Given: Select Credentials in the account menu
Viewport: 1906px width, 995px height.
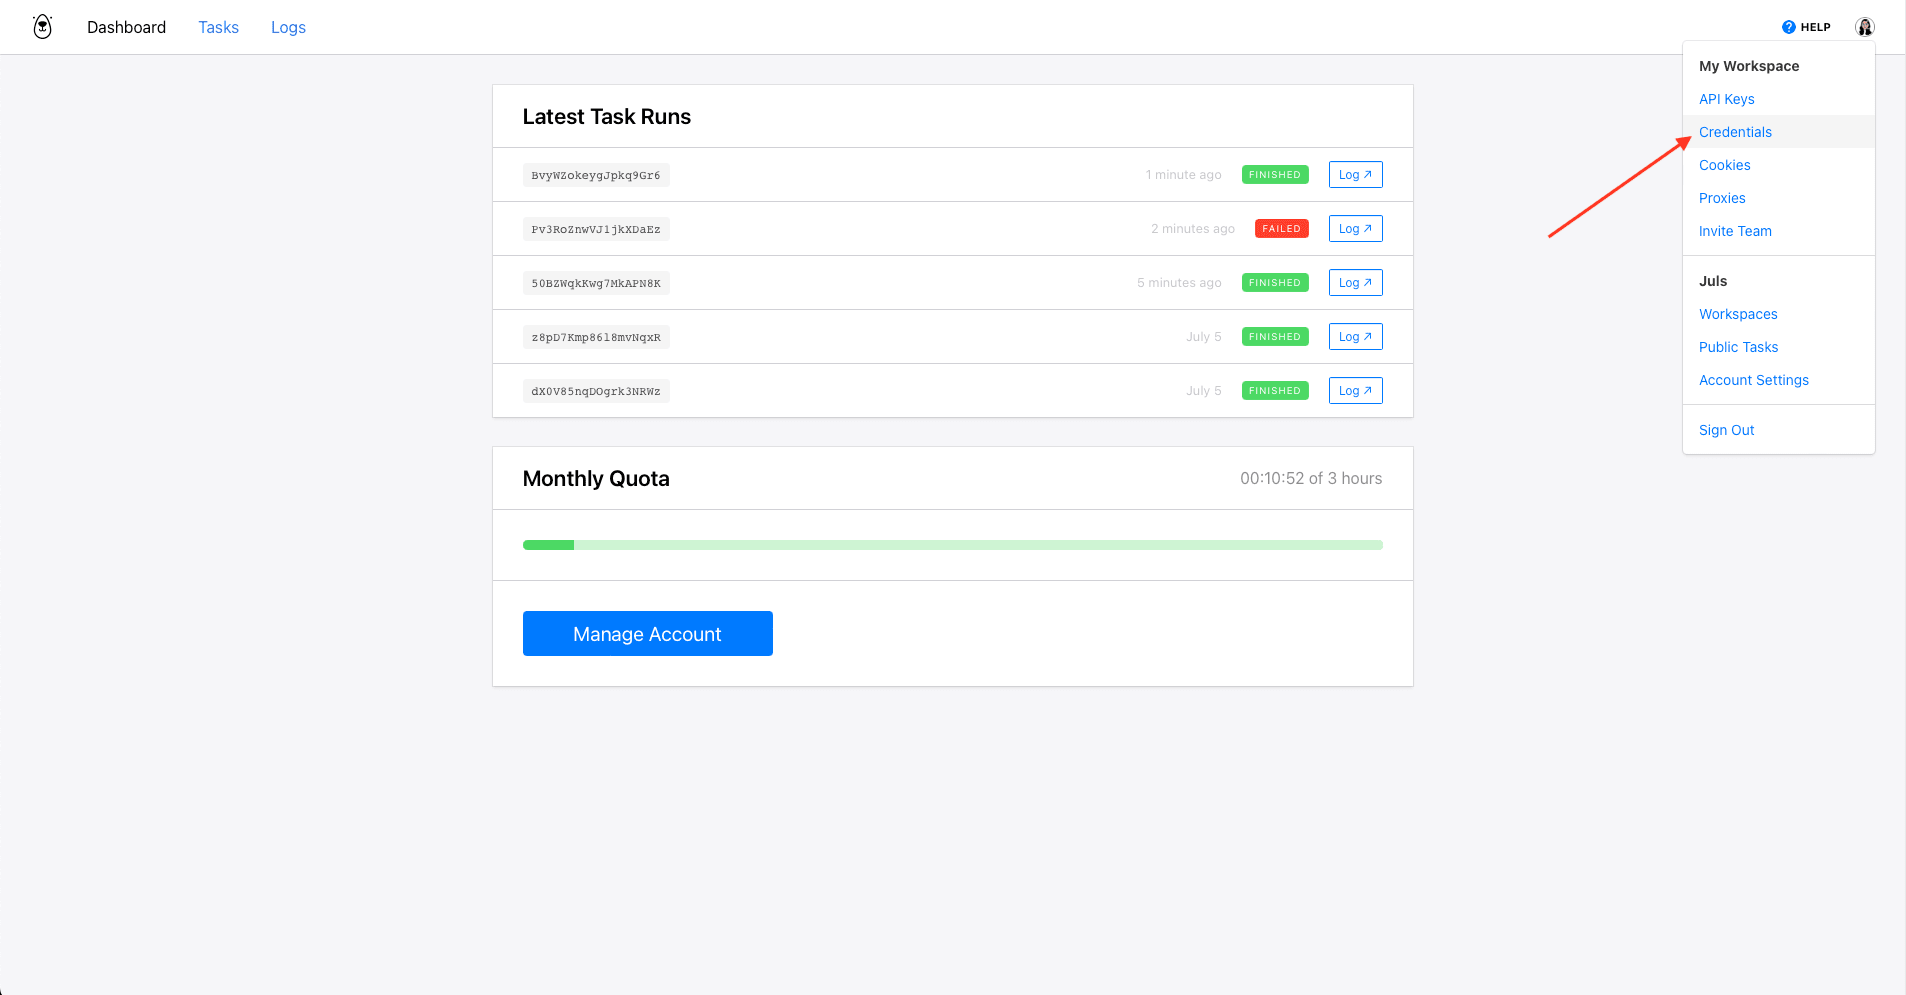Looking at the screenshot, I should point(1735,131).
